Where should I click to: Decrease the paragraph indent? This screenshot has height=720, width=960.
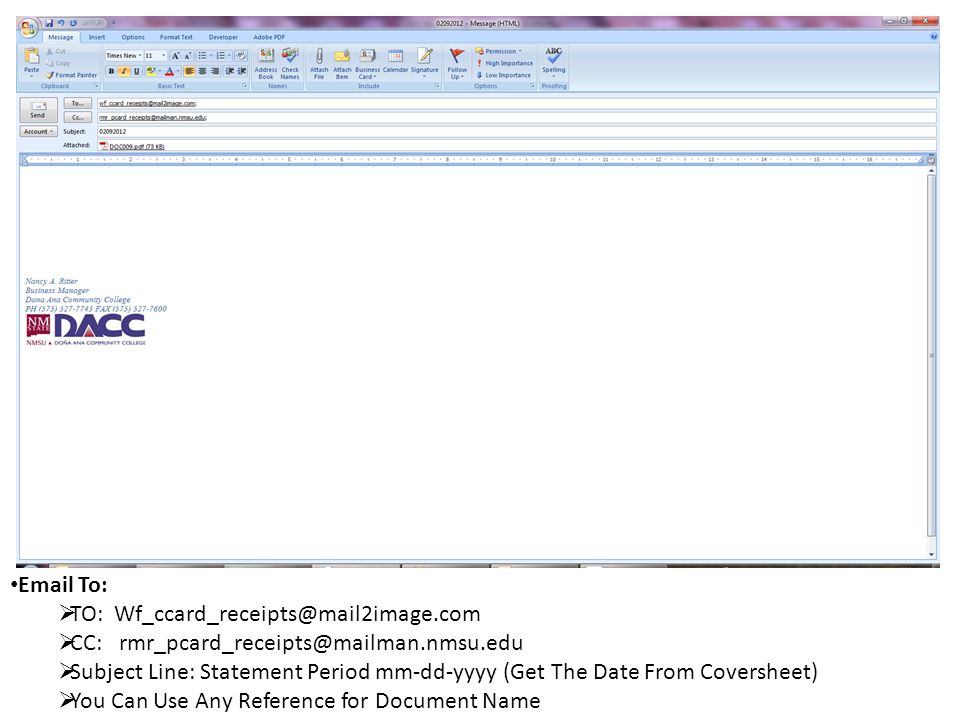tap(230, 72)
